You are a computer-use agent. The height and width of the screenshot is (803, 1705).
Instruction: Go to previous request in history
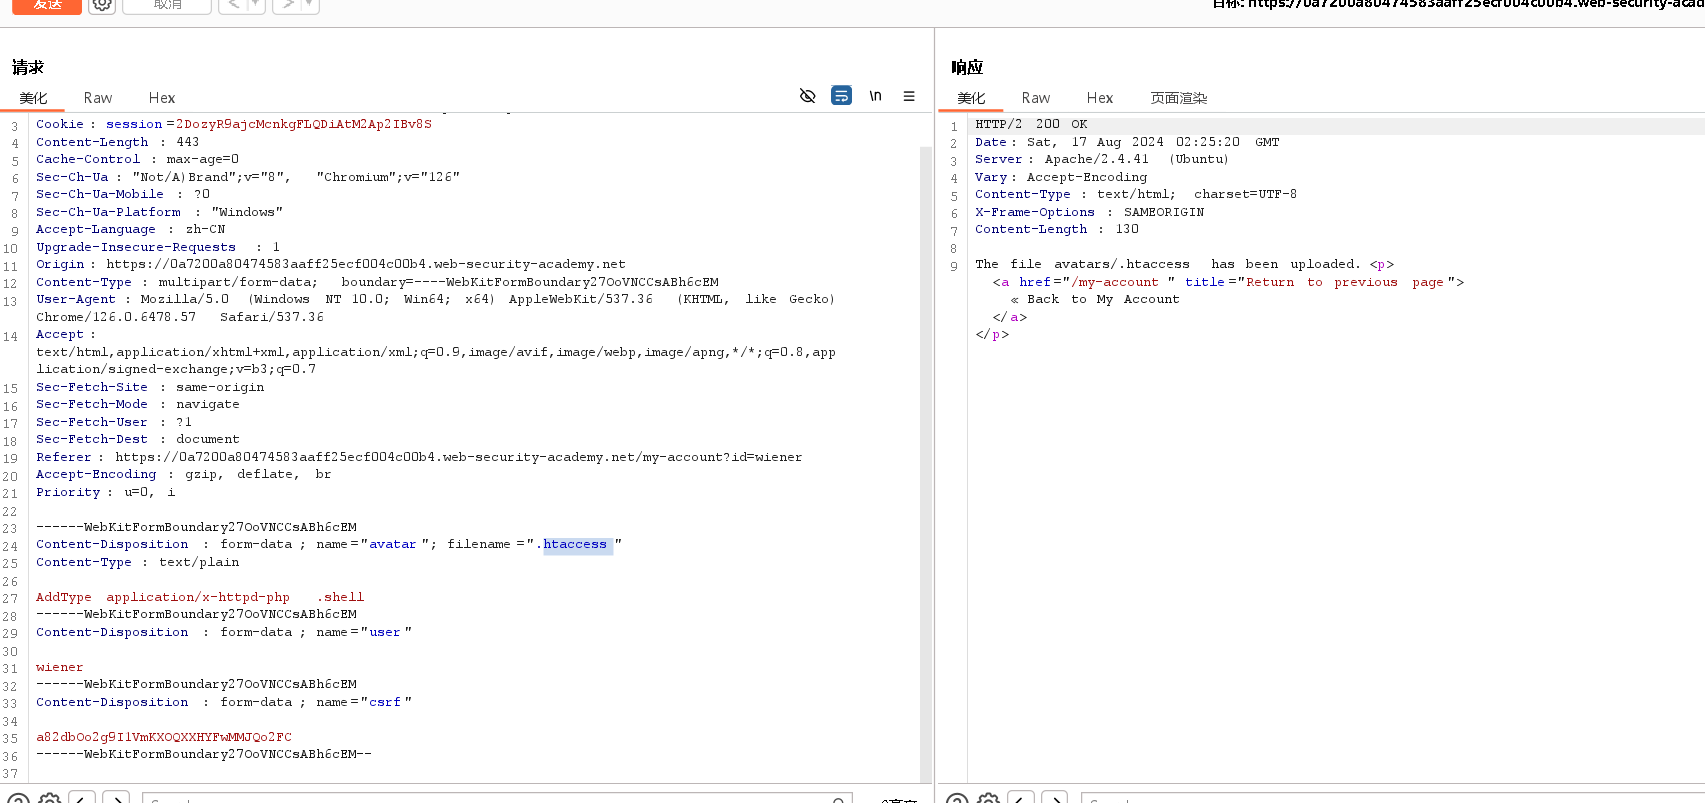[233, 5]
